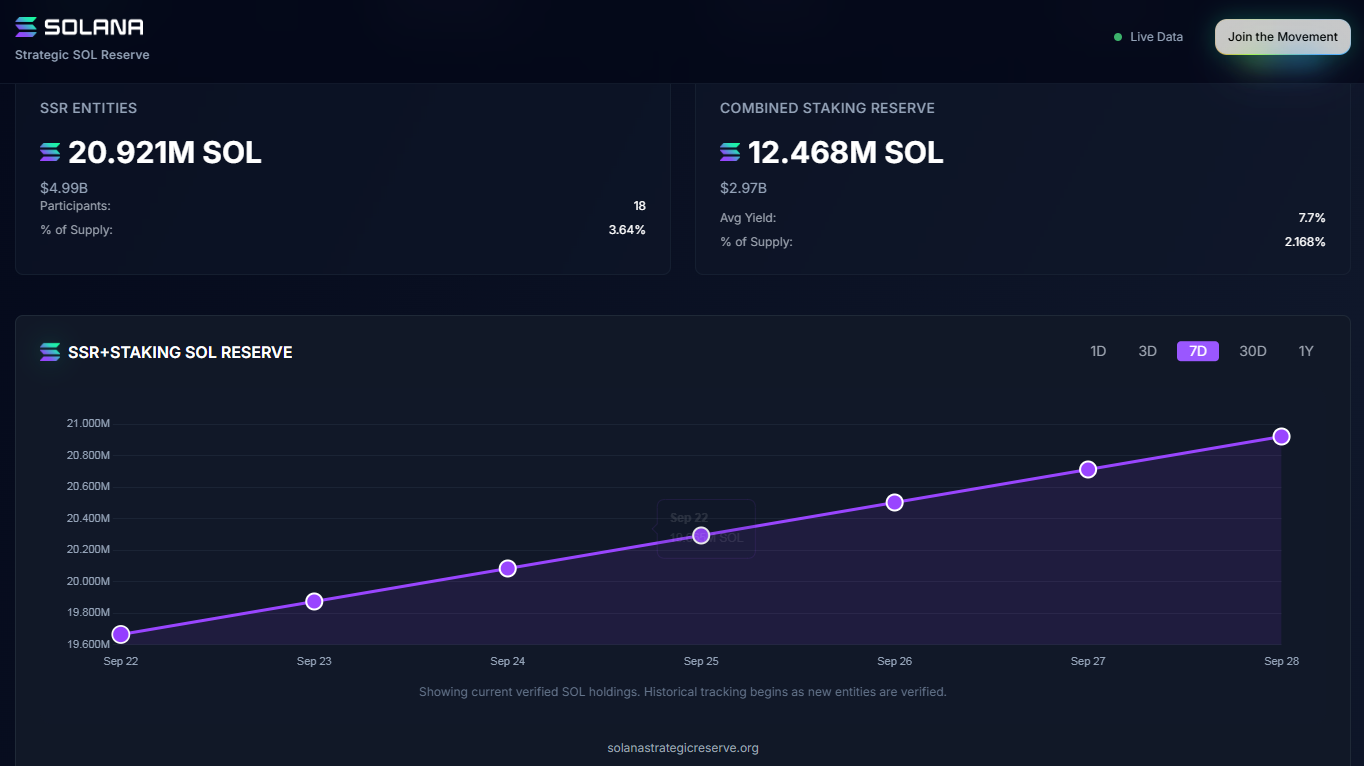Click the 'Showing current verified SOL holdings' note
1364x766 pixels.
click(x=682, y=692)
